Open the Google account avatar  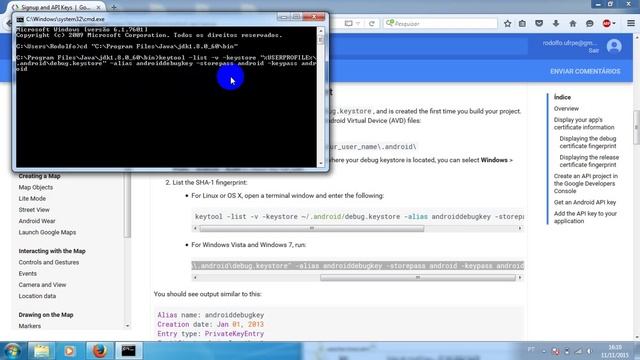[614, 46]
